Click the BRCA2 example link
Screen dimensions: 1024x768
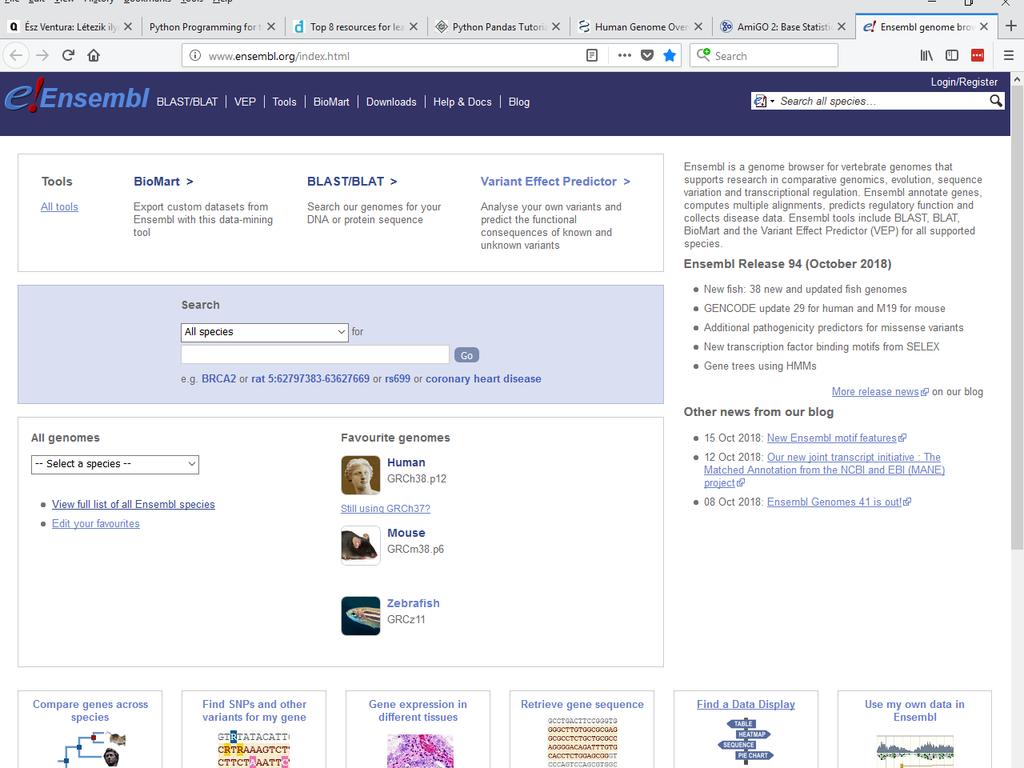pos(219,379)
